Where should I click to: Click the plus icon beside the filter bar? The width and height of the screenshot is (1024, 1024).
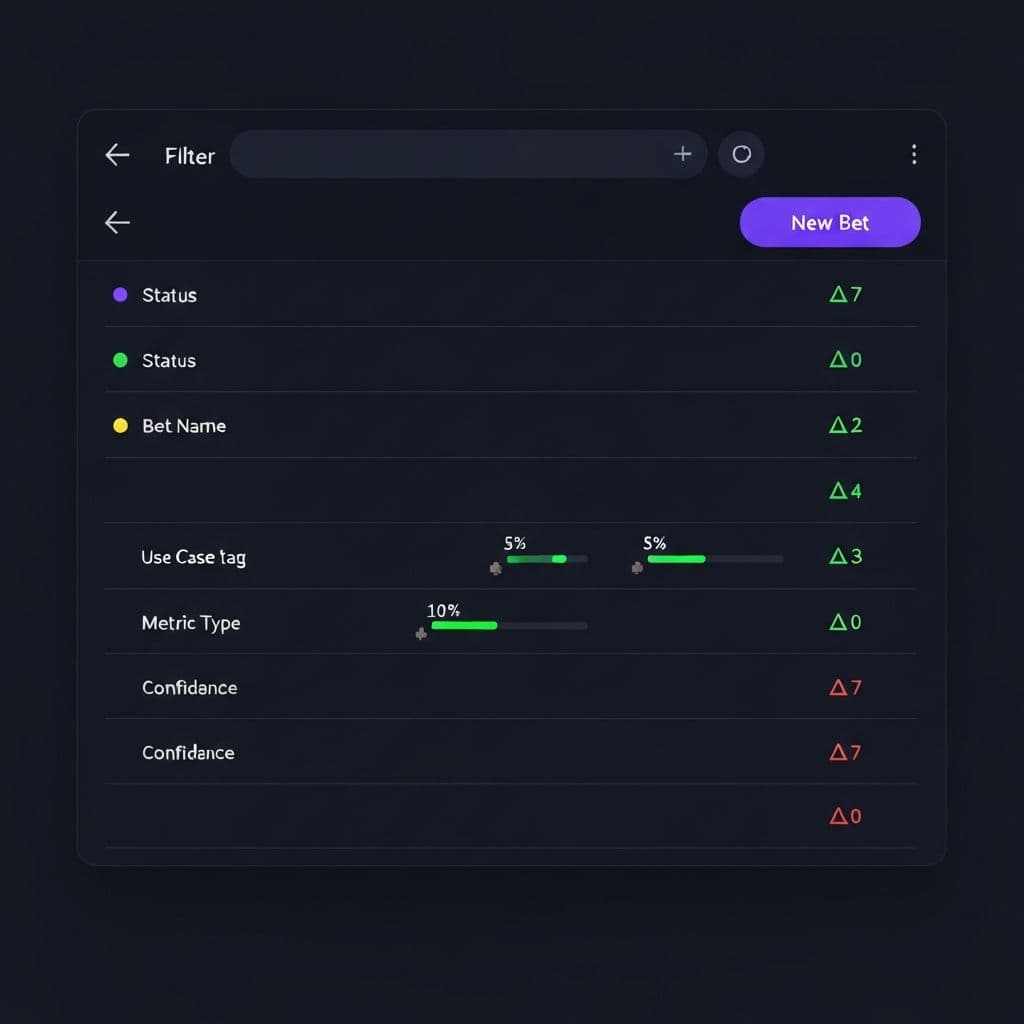coord(683,154)
